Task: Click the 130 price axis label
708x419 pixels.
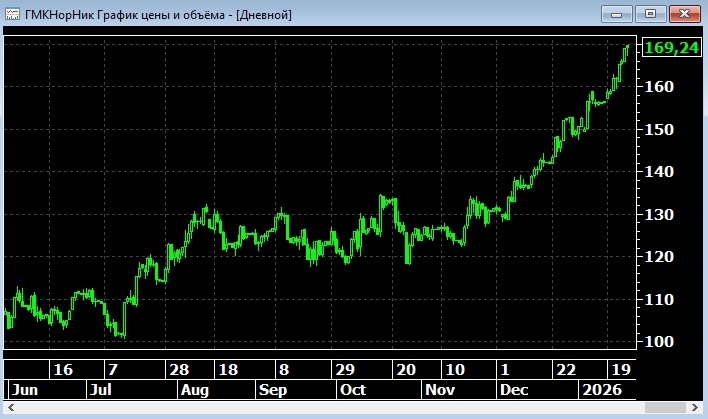Action: pos(658,214)
